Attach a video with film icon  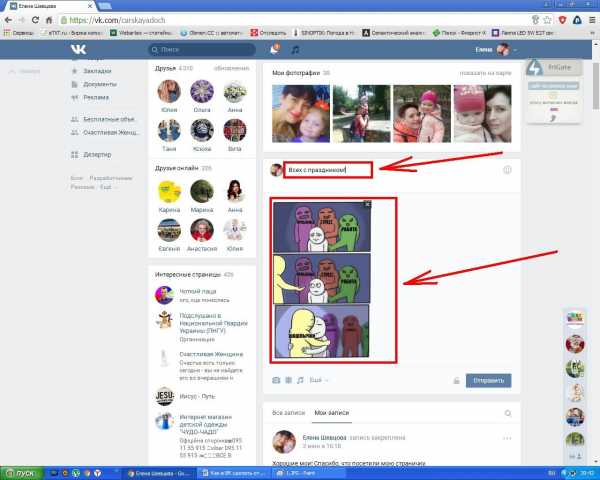289,380
